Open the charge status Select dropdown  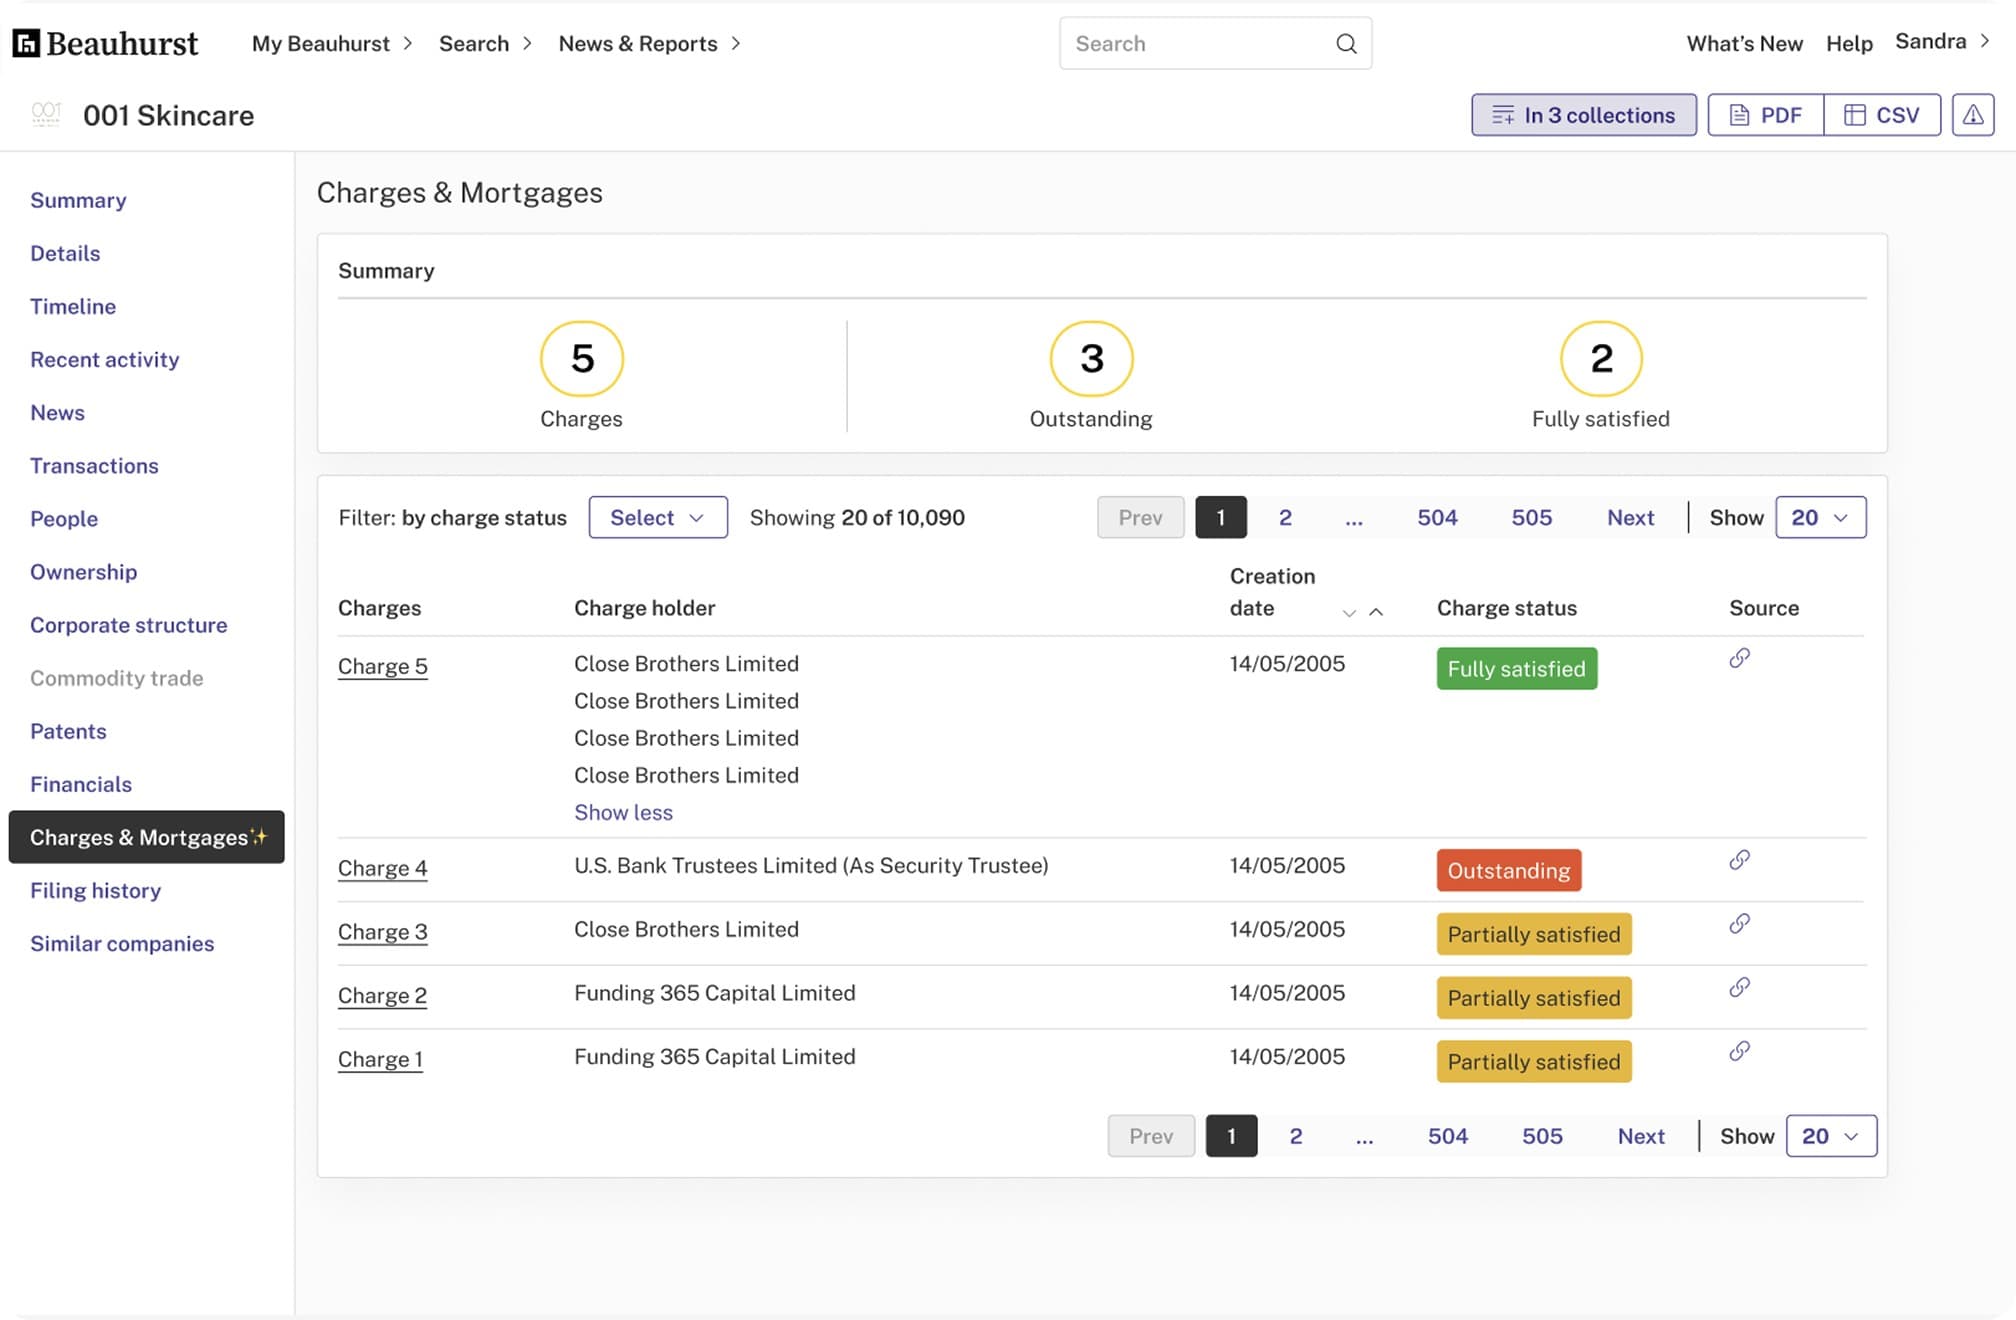pyautogui.click(x=658, y=517)
